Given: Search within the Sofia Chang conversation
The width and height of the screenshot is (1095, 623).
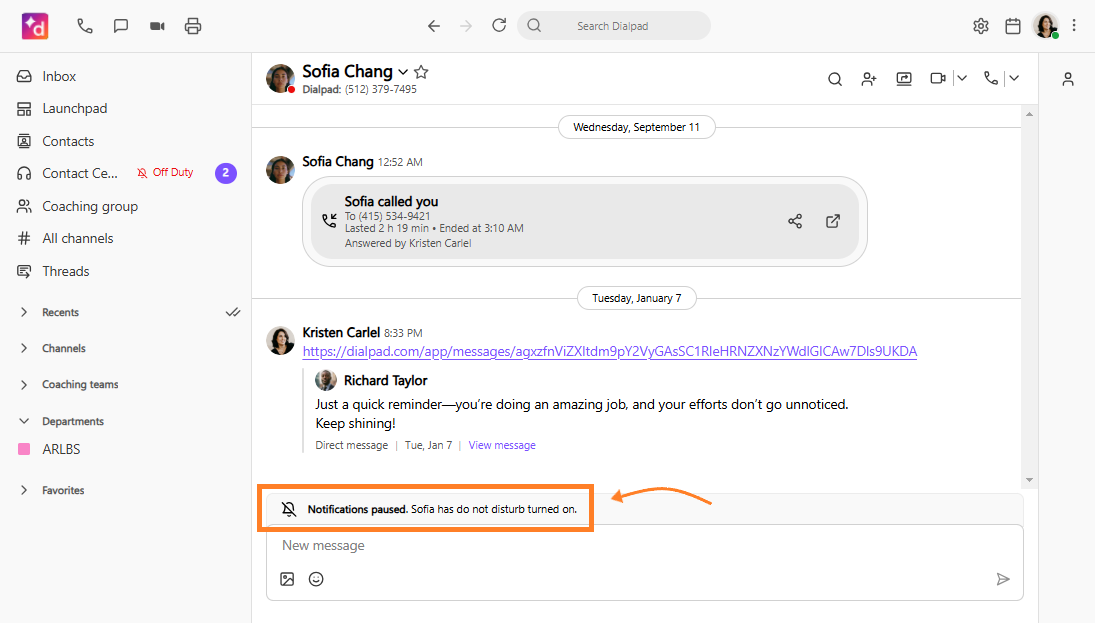Looking at the screenshot, I should point(835,79).
